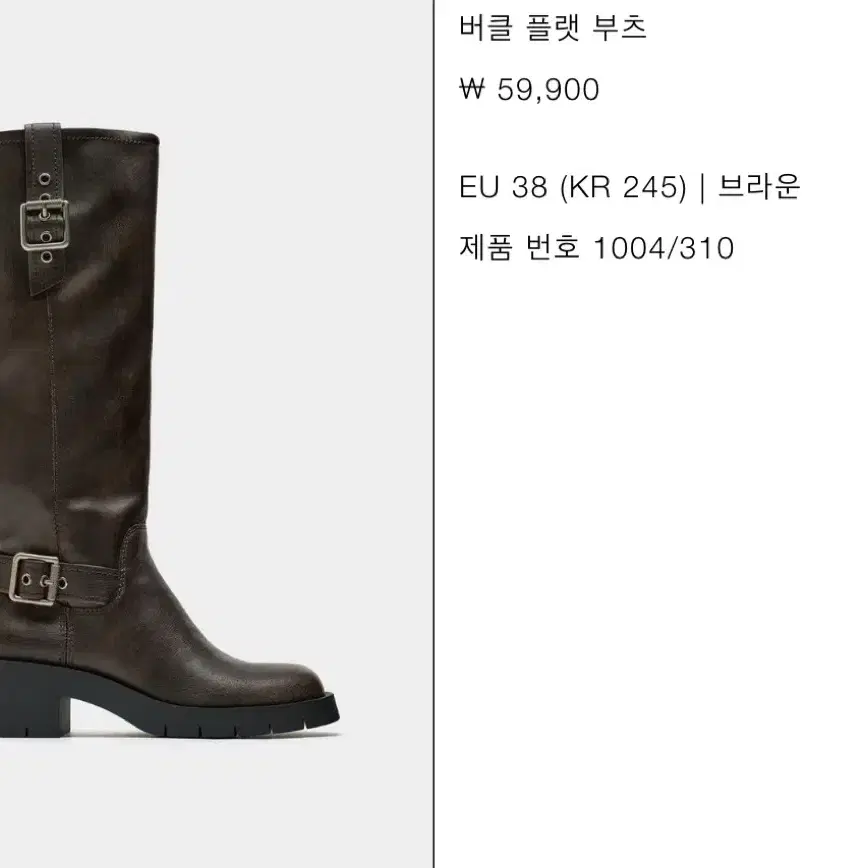
Task: Select the price ₩ 59,900
Action: tap(529, 89)
